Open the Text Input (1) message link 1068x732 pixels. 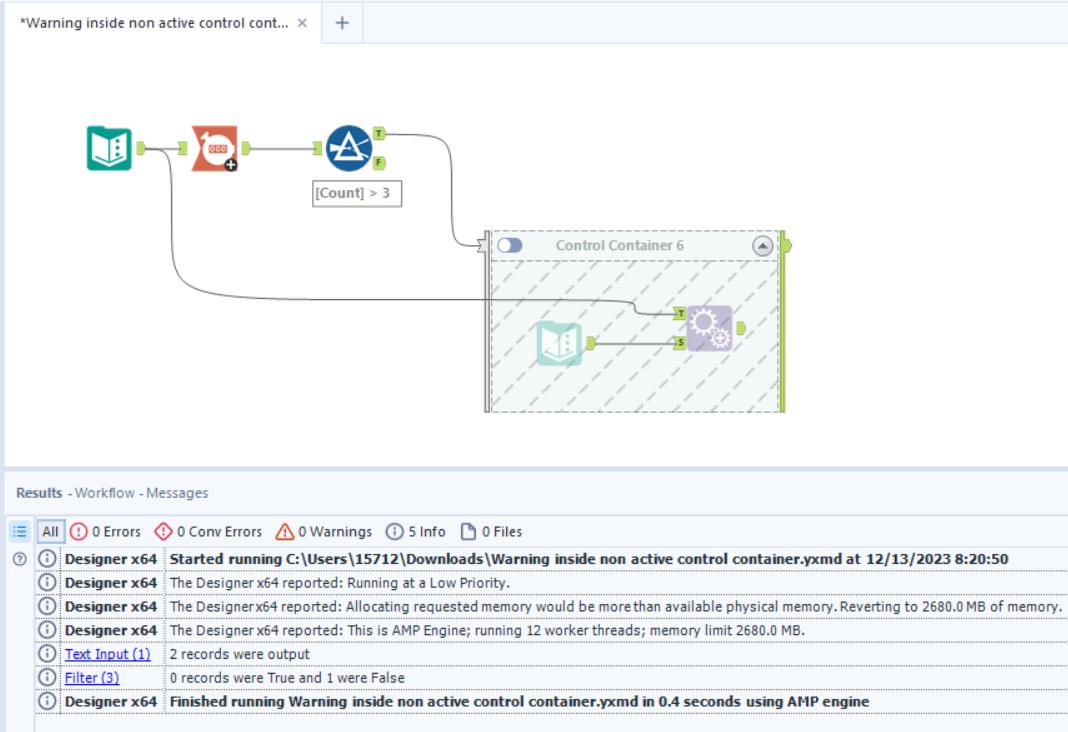coord(107,654)
